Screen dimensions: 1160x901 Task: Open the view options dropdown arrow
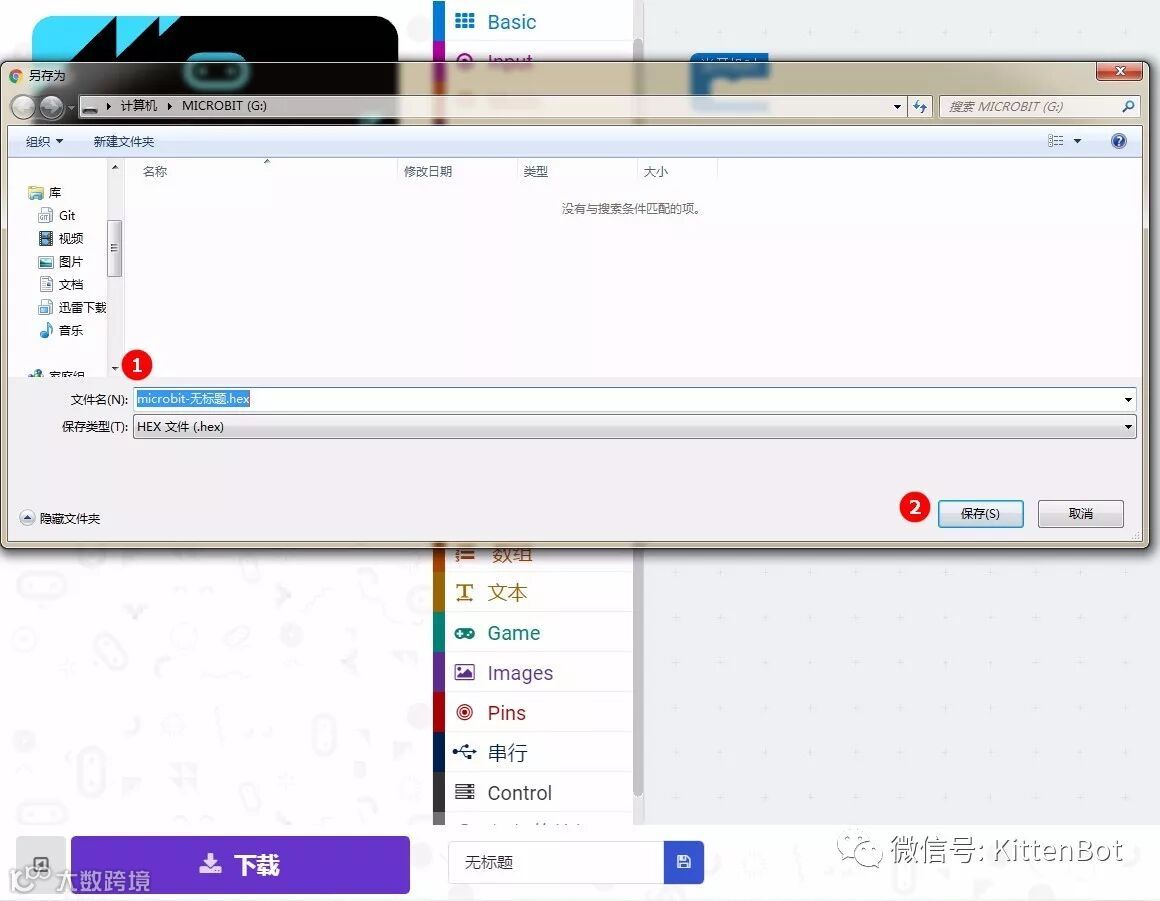[1077, 141]
